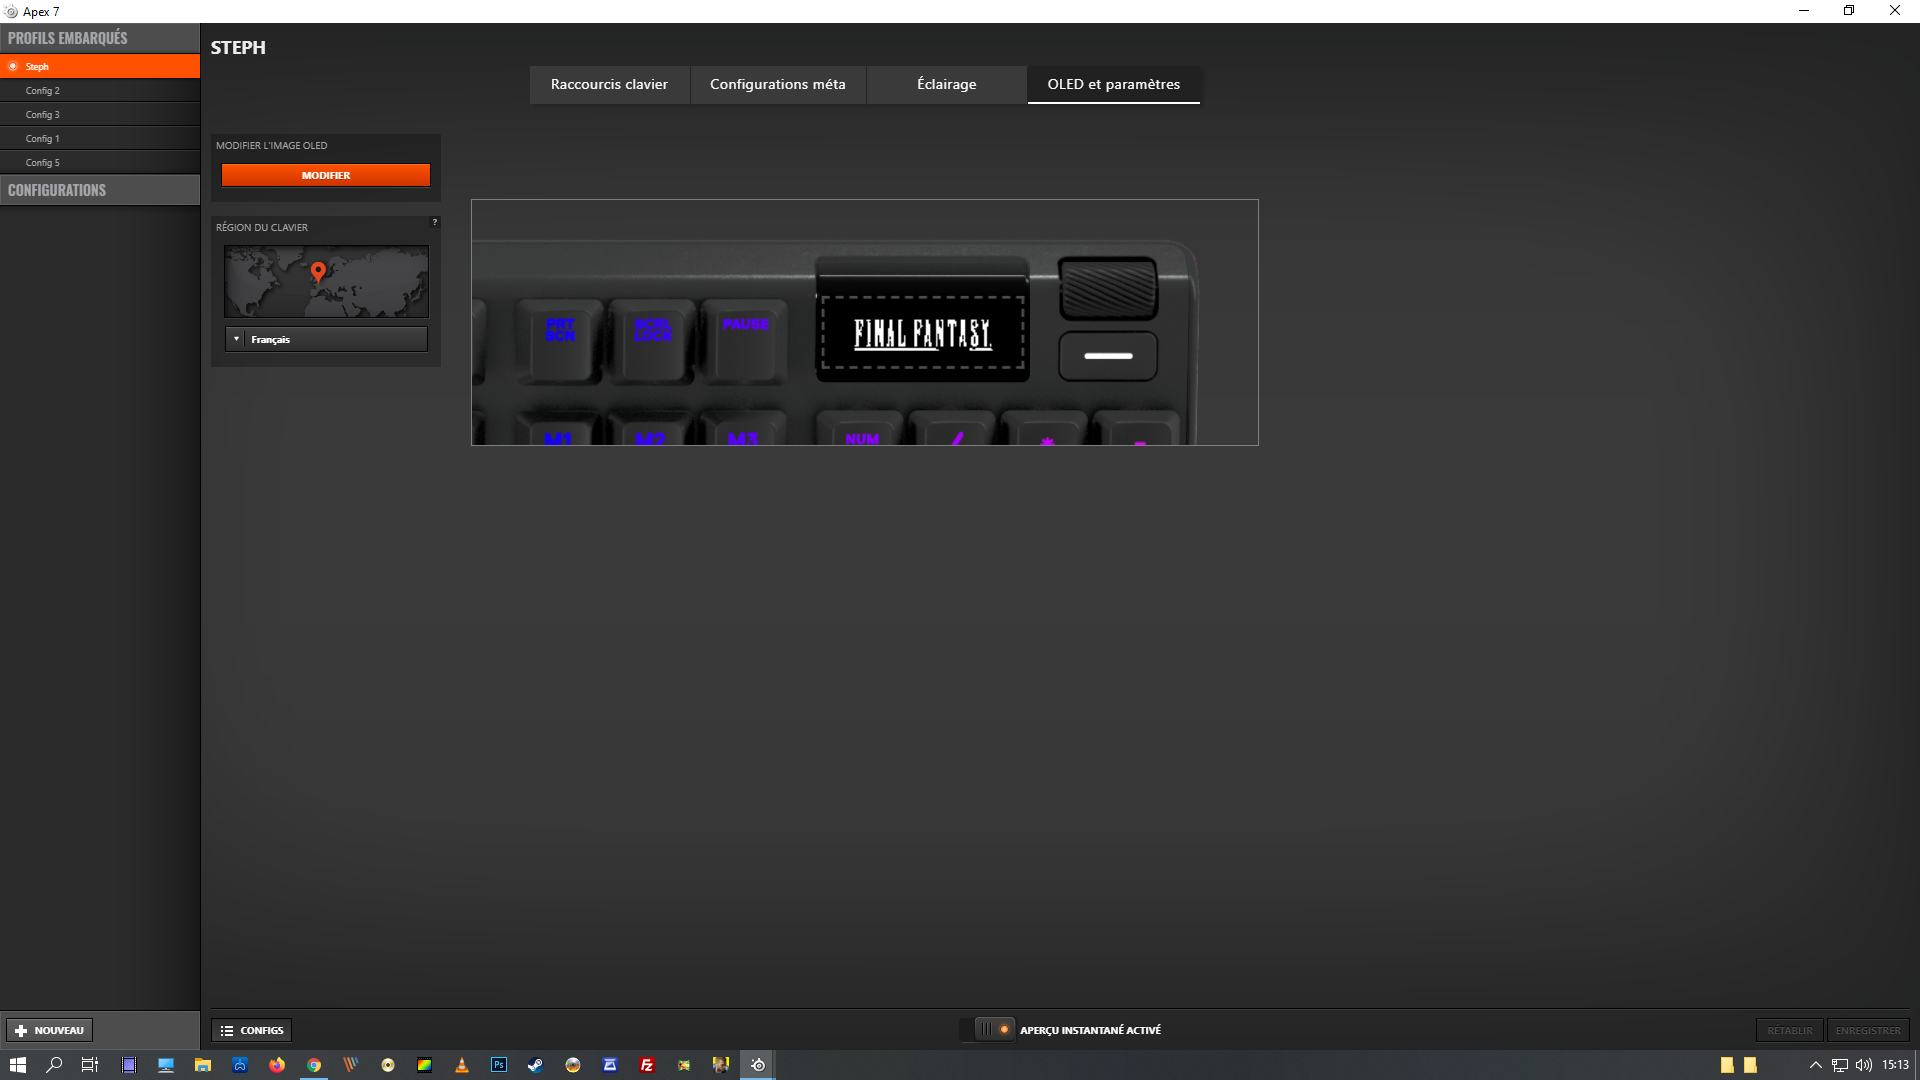Open the volume control tray icon
This screenshot has height=1080, width=1920.
pyautogui.click(x=1863, y=1065)
